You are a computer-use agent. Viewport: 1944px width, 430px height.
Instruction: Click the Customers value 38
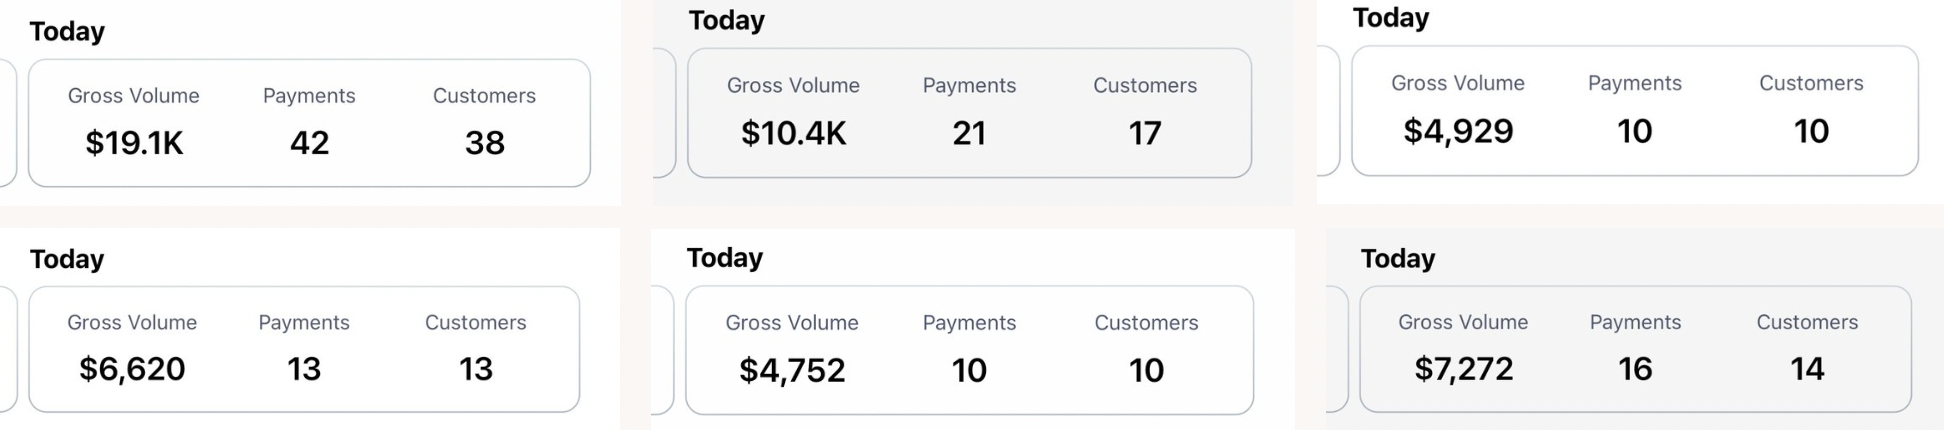click(484, 143)
